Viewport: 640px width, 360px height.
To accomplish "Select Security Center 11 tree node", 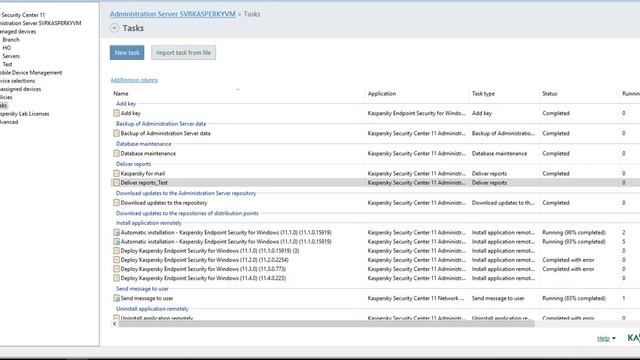I will tap(22, 15).
